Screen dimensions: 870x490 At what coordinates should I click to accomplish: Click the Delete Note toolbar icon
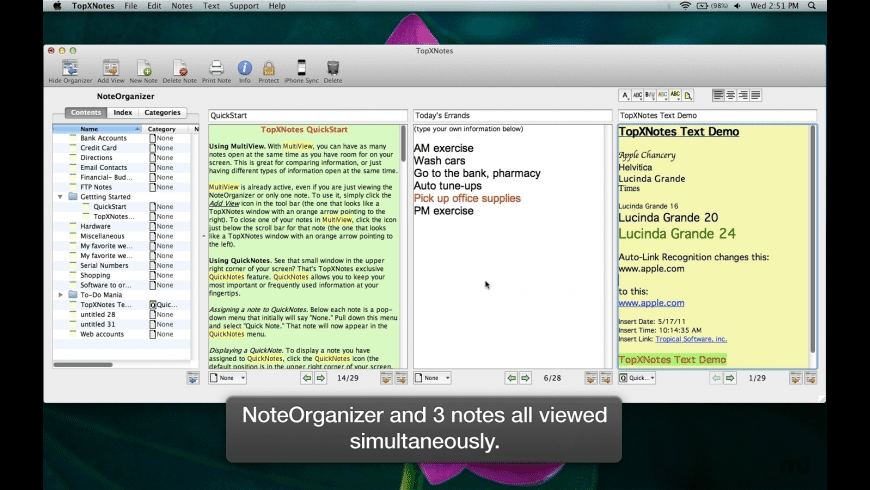click(180, 68)
